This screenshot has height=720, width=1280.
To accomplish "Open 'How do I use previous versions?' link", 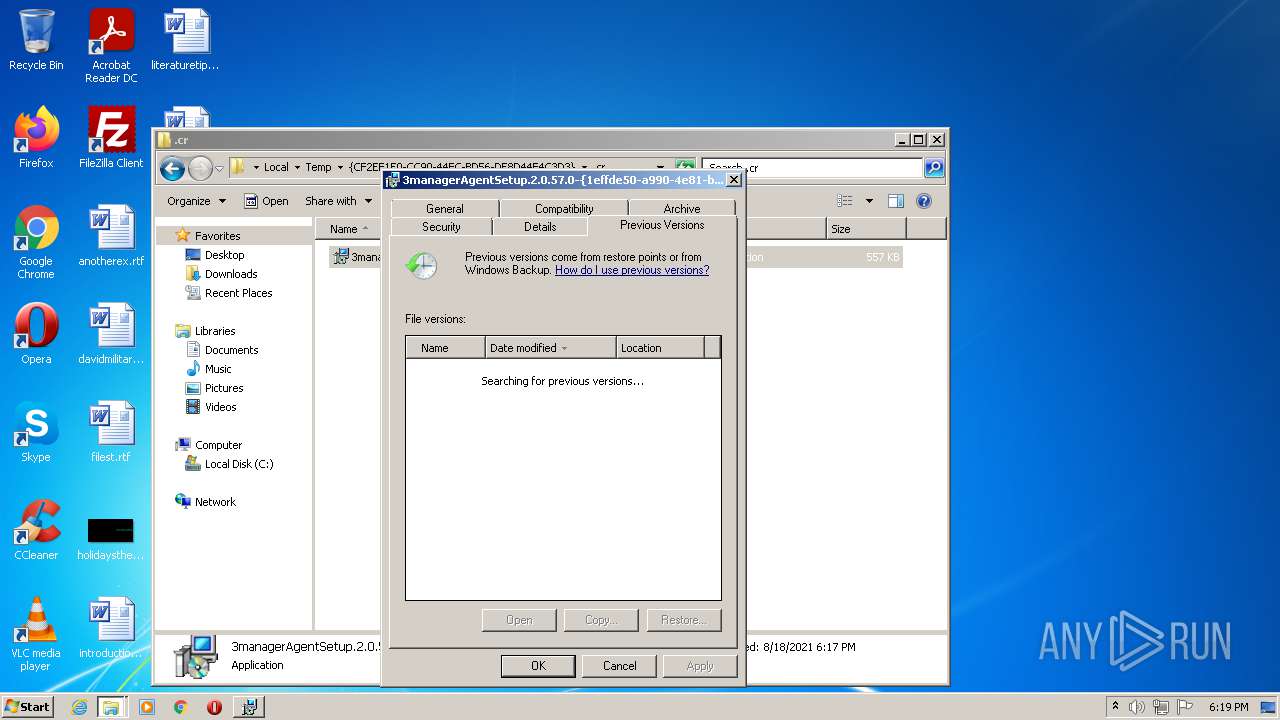I will click(632, 270).
